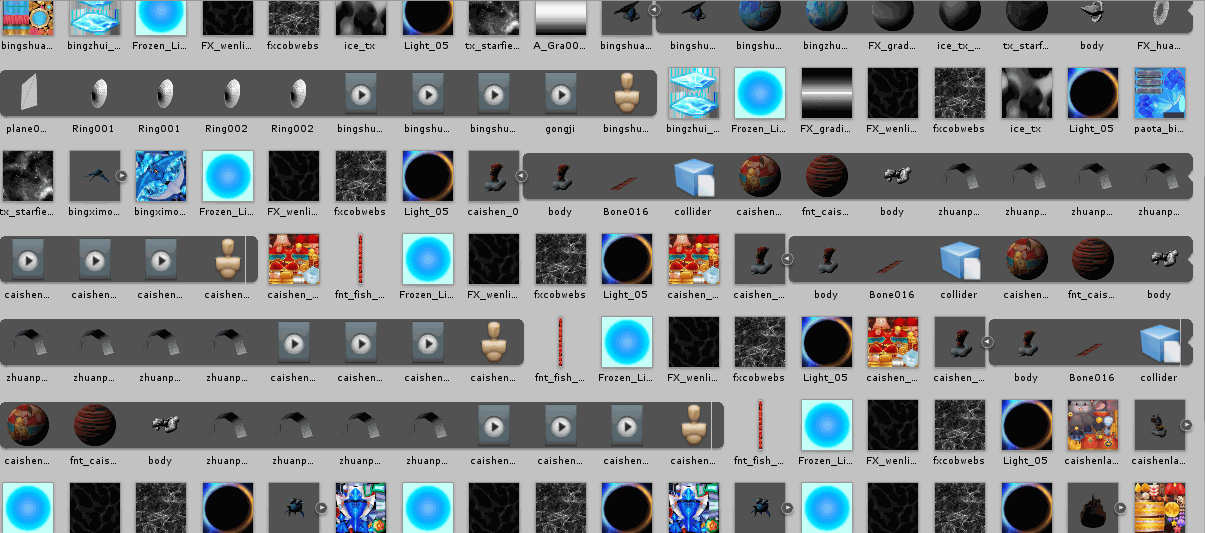Select the plane0 mesh asset
This screenshot has height=533, width=1205.
[x=27, y=93]
